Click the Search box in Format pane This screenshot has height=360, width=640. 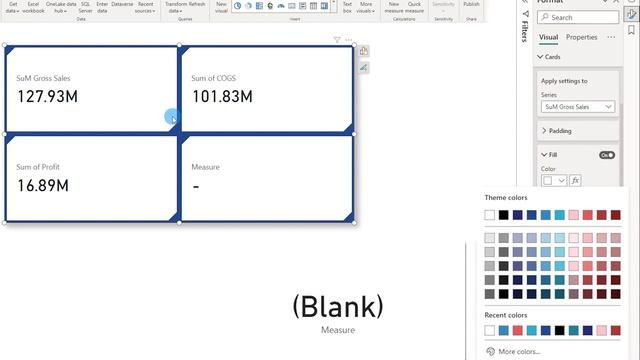[x=578, y=18]
